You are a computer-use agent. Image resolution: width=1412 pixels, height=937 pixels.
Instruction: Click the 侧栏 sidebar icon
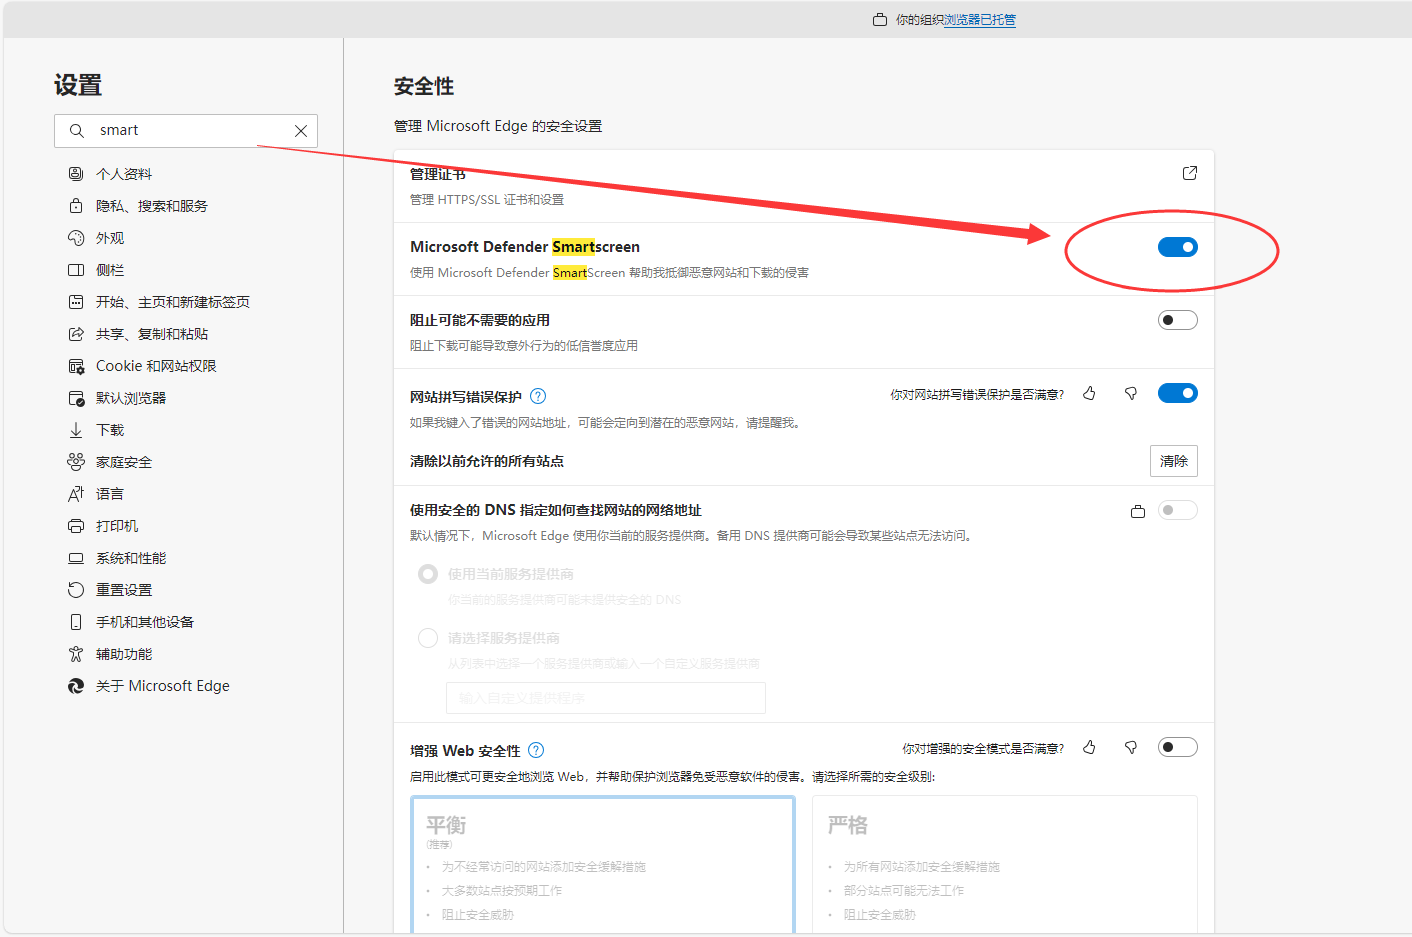pos(76,270)
